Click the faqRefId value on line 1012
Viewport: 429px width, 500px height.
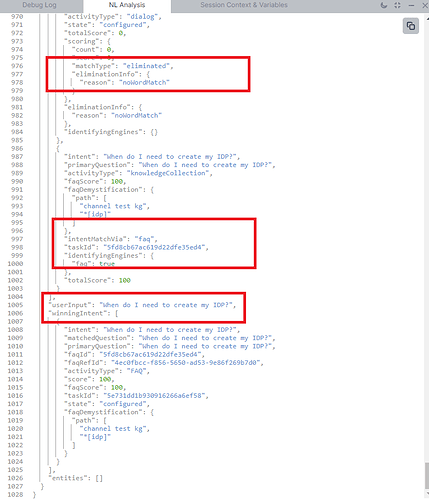tap(185, 363)
